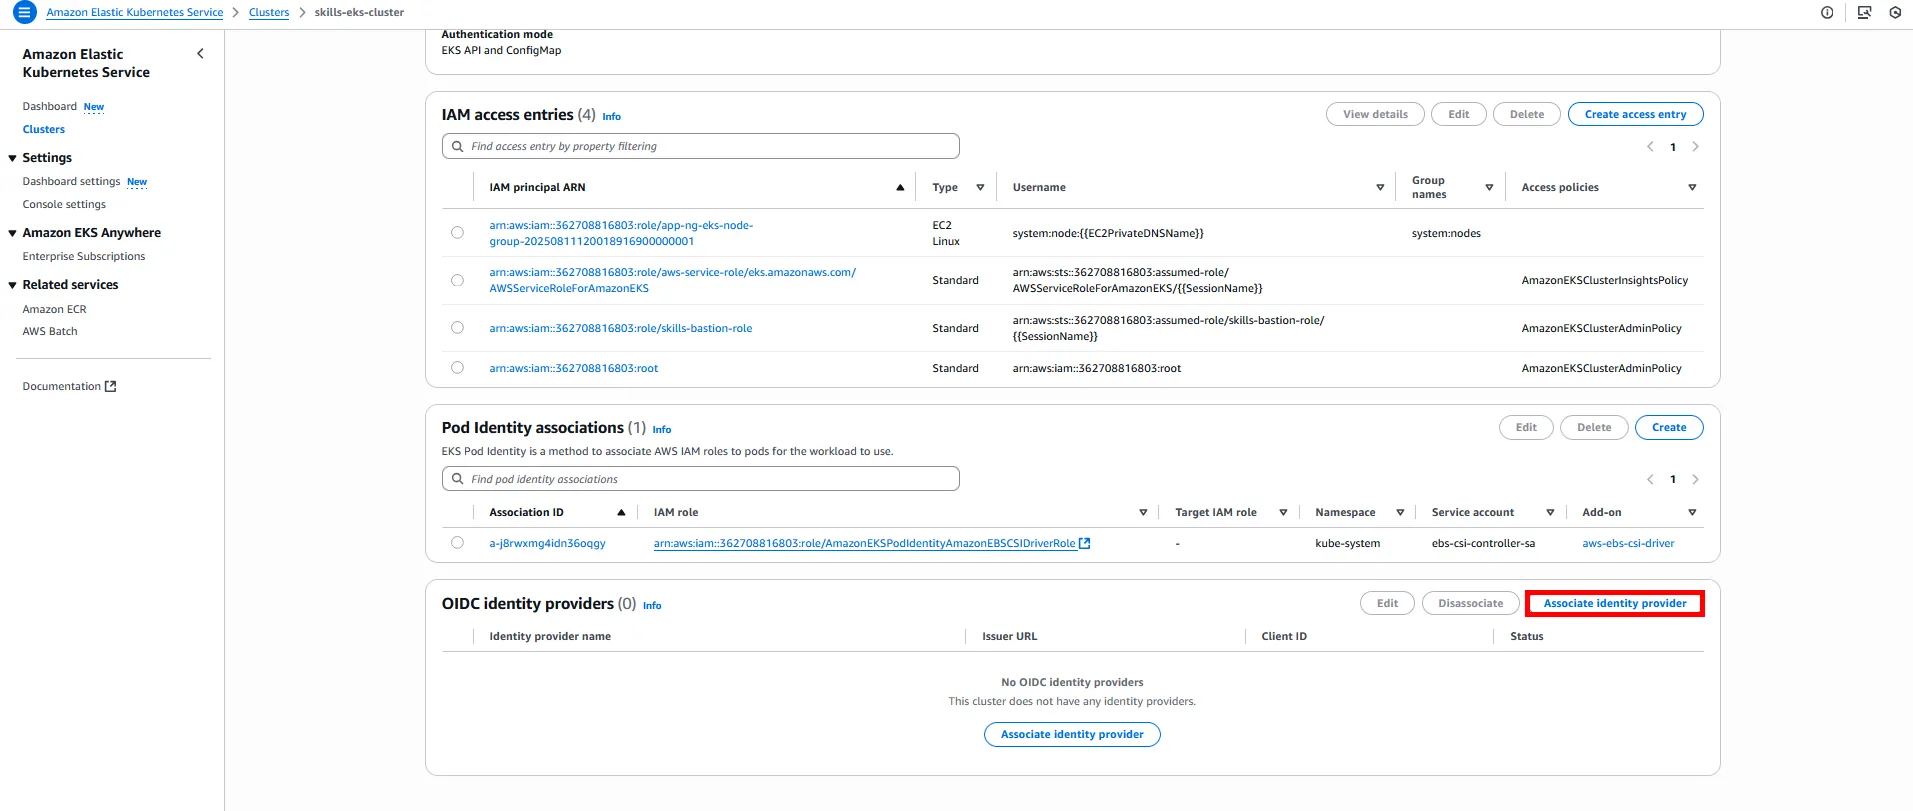Click the sort arrow on the Username column
The width and height of the screenshot is (1913, 811).
(1380, 188)
